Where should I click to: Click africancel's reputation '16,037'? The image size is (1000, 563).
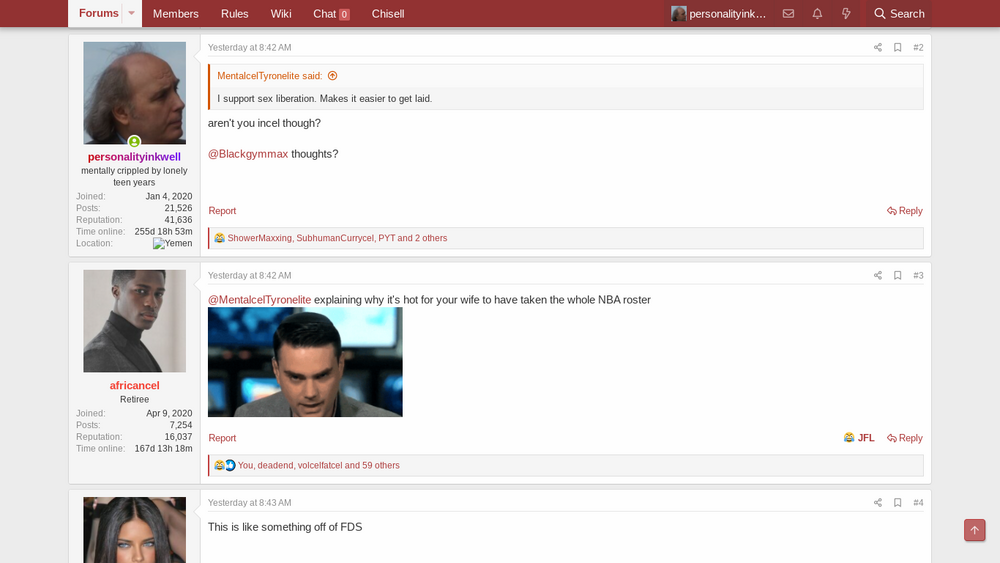[x=178, y=437]
